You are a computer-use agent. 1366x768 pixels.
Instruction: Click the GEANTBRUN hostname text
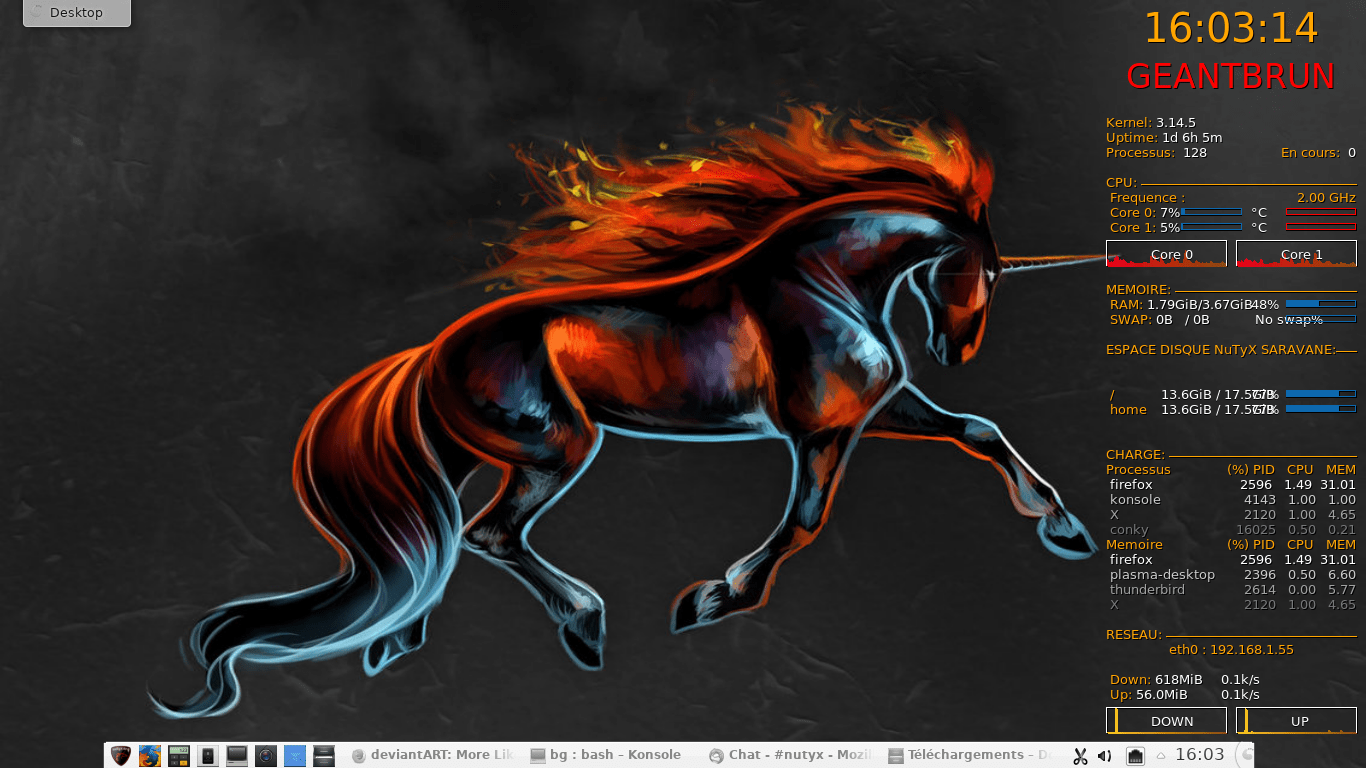[x=1231, y=76]
